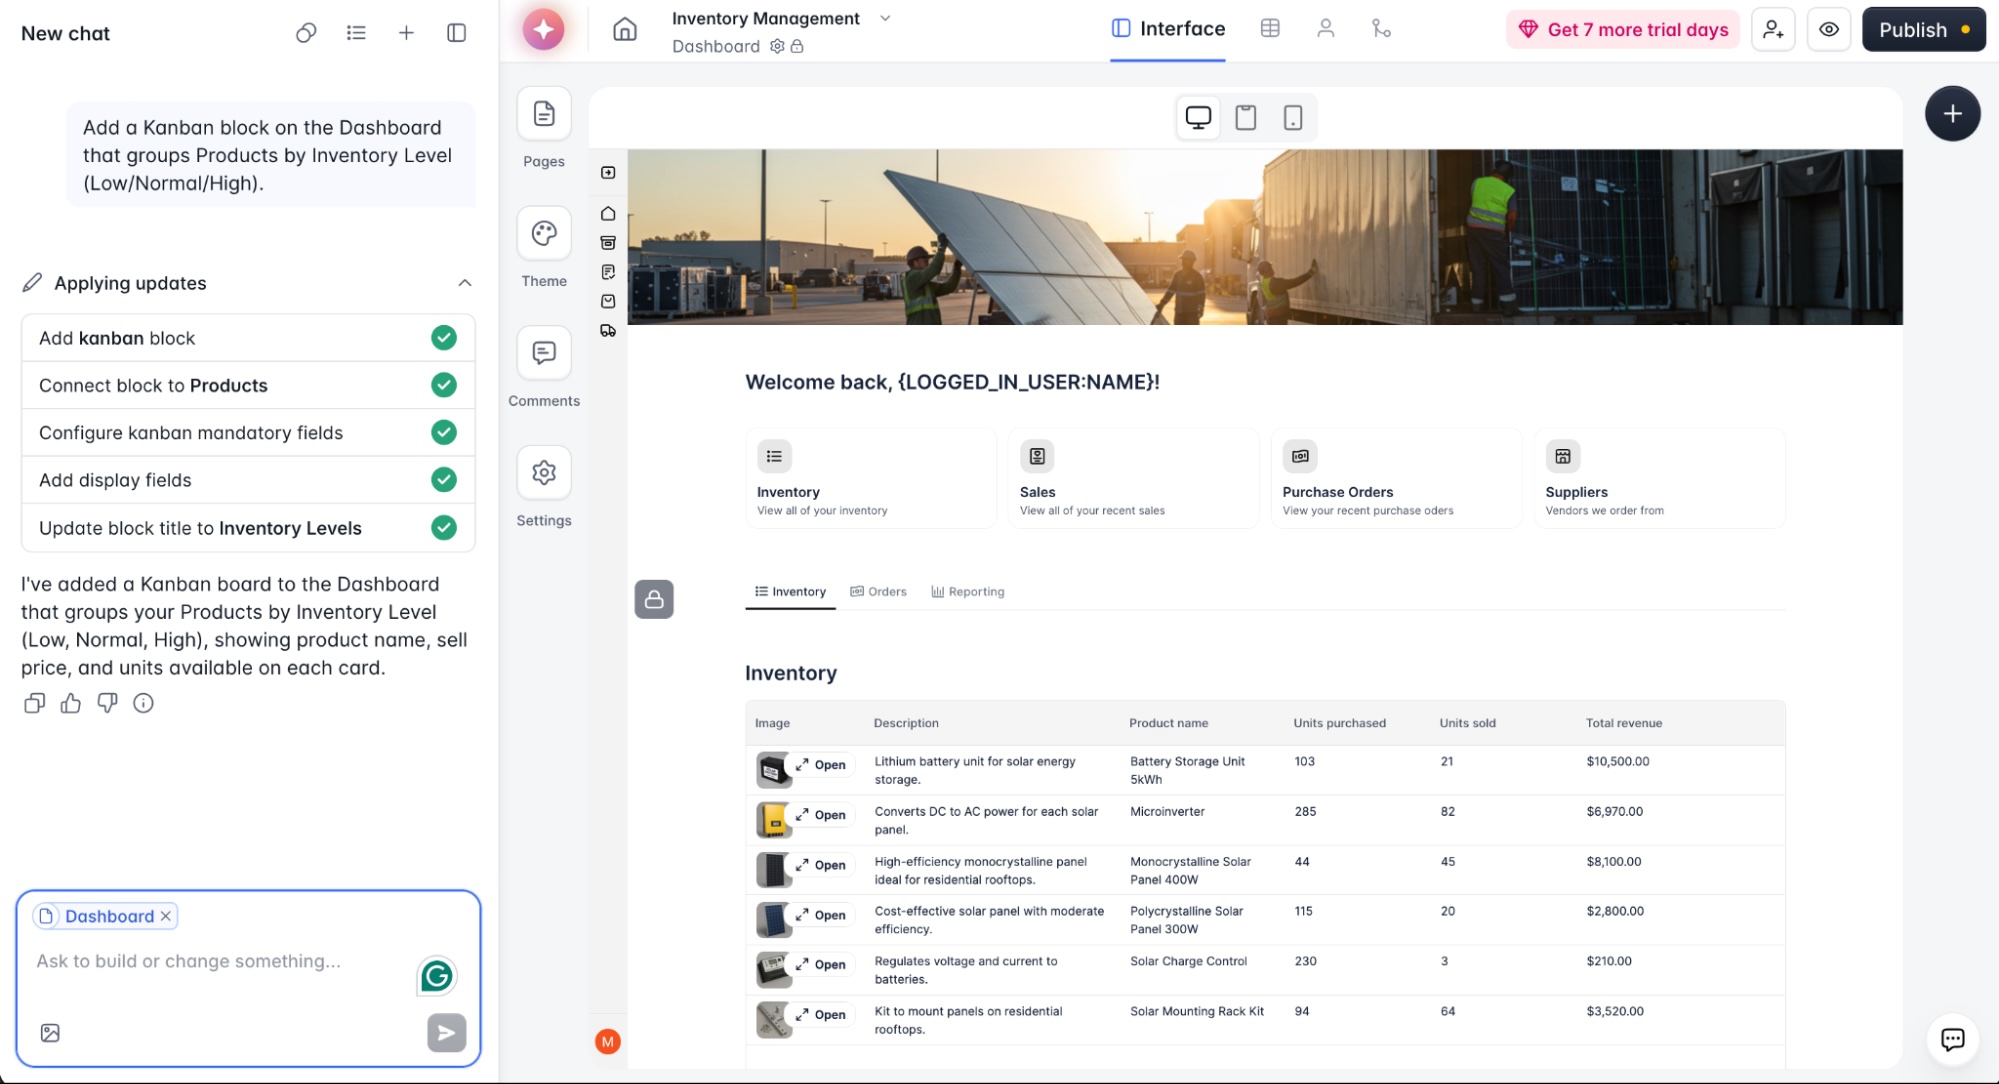Open the Inventory Management app dropdown
The width and height of the screenshot is (1999, 1084).
[x=885, y=18]
